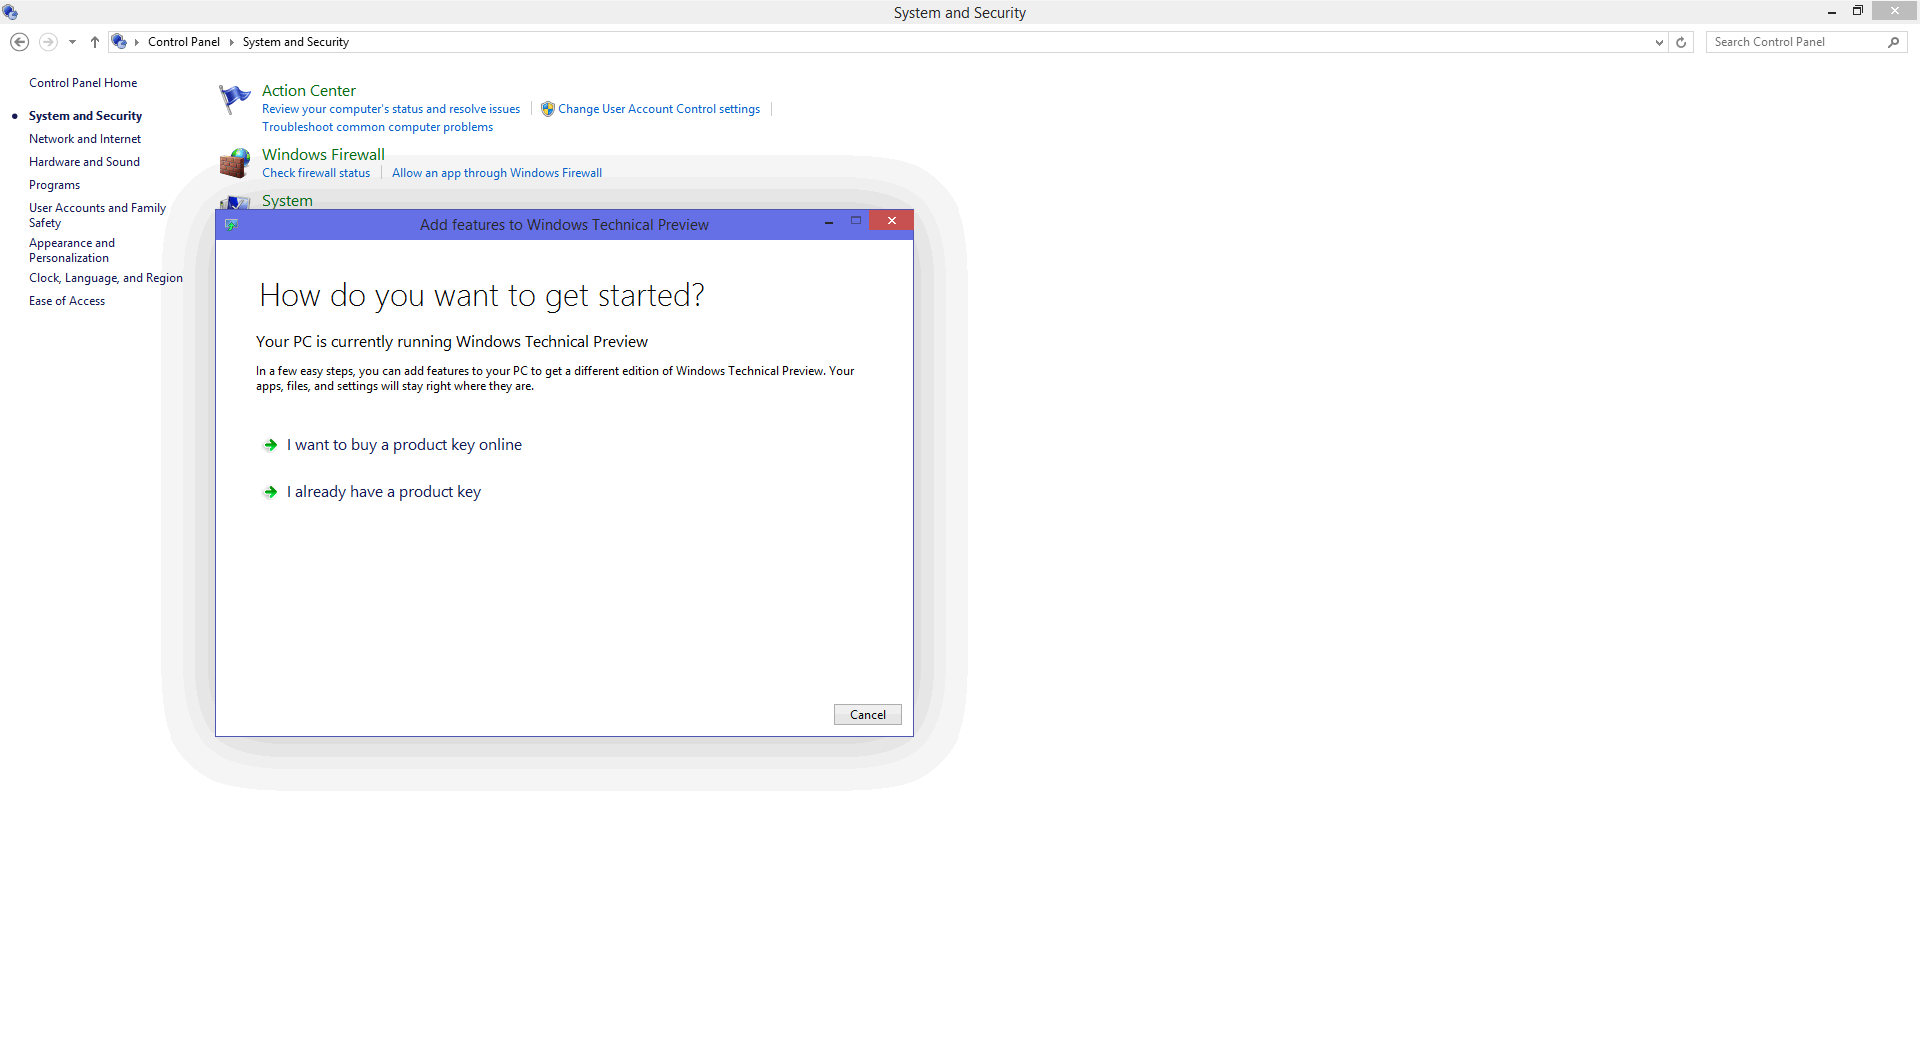Select System and Security in the breadcrumb
Viewport: 1920px width, 1063px height.
click(296, 42)
